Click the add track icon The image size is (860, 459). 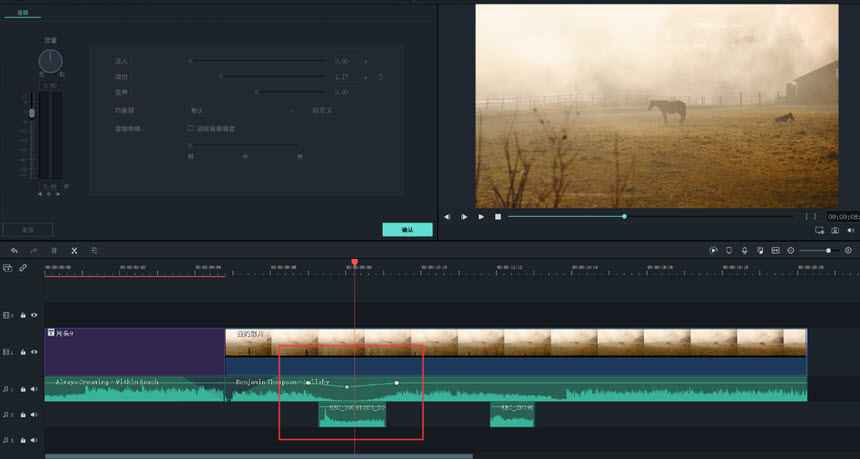pyautogui.click(x=8, y=268)
